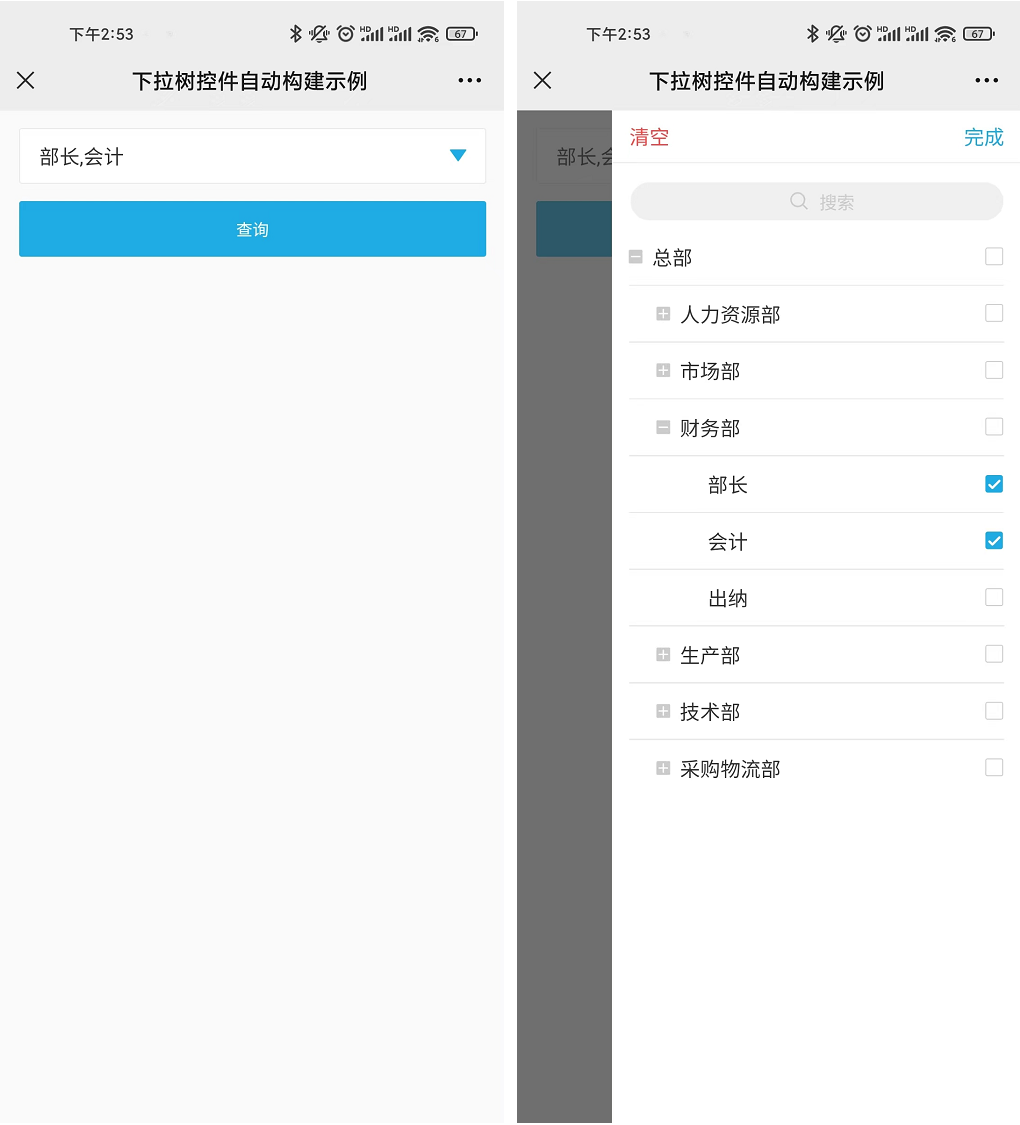Expand the 生产部 node
1020x1125 pixels.
click(x=663, y=654)
